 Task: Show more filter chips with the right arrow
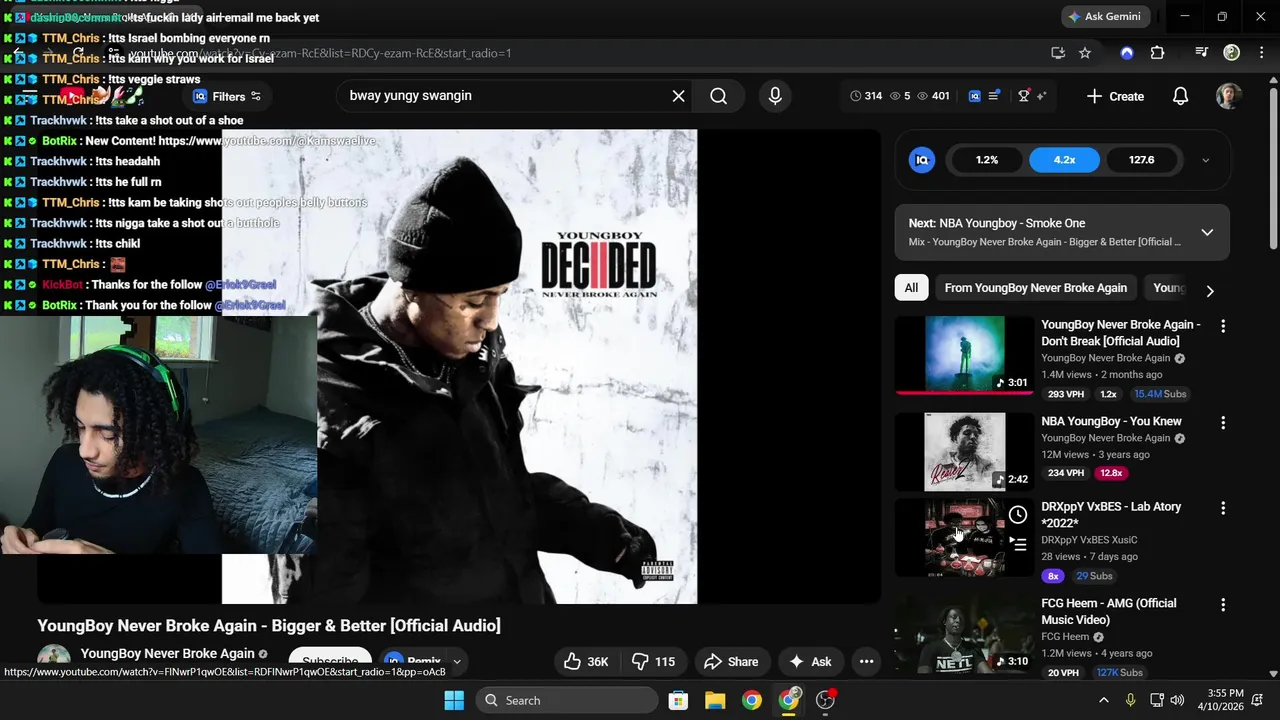[1210, 291]
